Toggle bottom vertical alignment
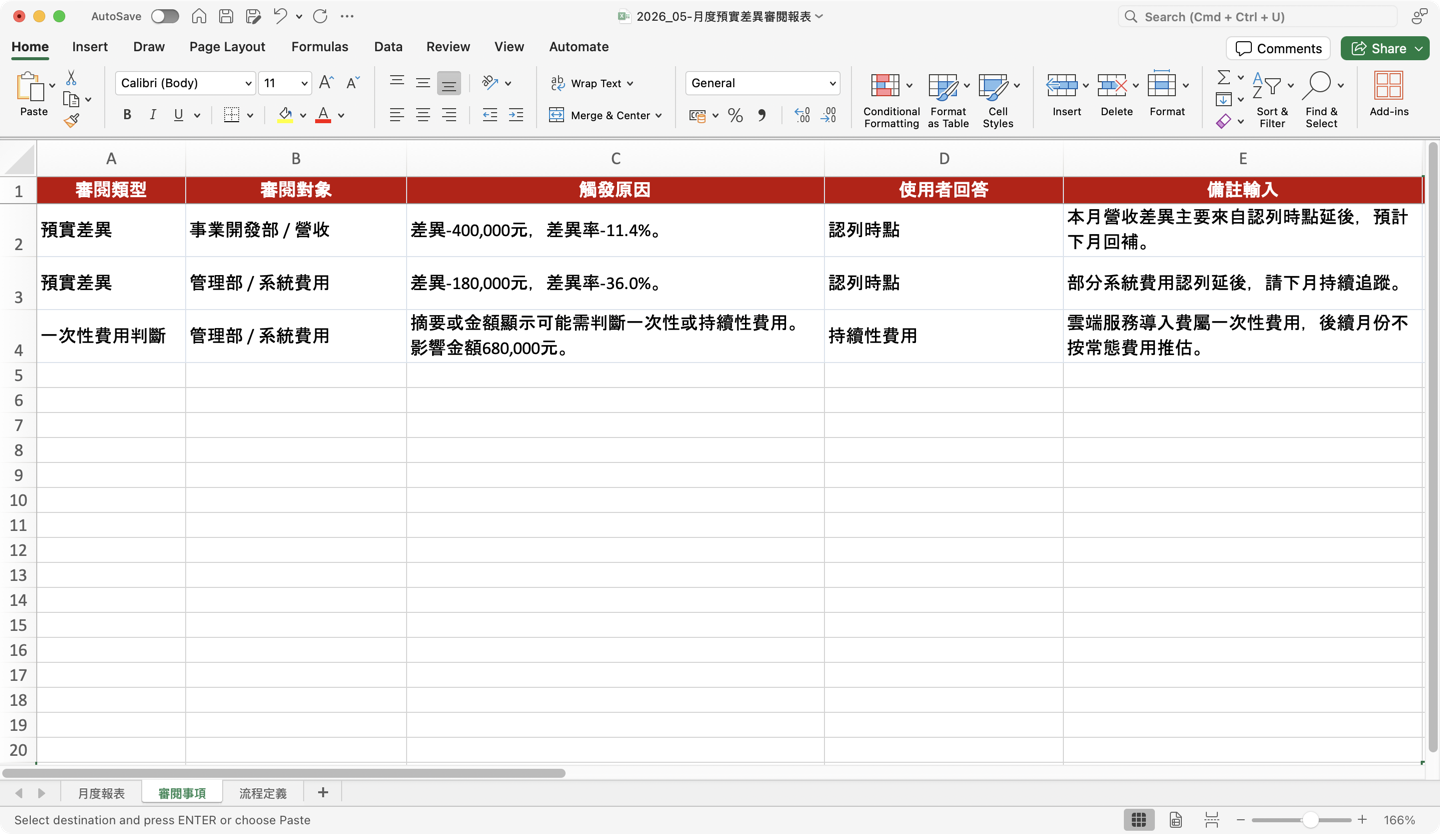1440x834 pixels. (449, 83)
